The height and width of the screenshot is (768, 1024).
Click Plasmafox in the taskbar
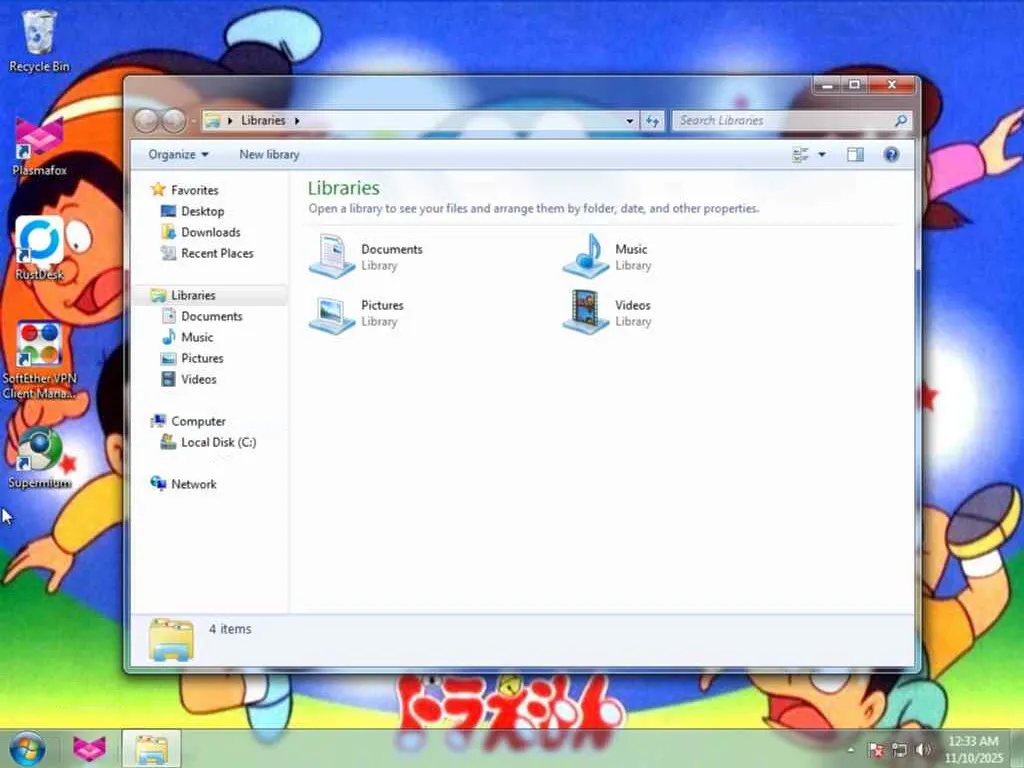89,748
